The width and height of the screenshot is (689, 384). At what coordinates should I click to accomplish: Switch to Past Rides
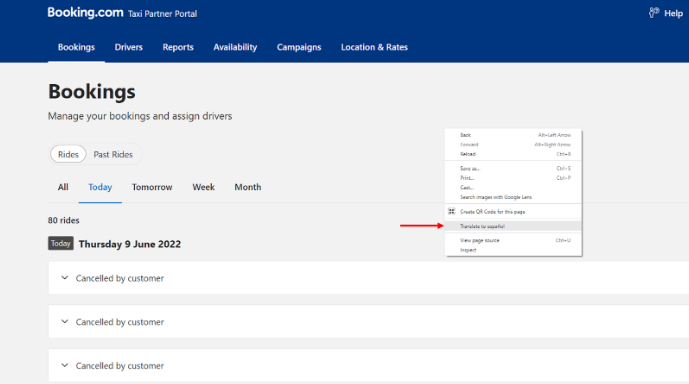coord(113,154)
